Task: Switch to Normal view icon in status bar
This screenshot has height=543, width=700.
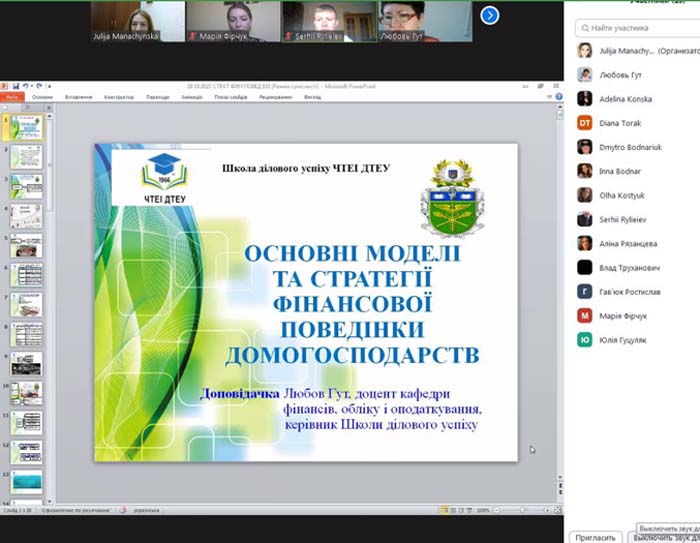Action: point(445,510)
